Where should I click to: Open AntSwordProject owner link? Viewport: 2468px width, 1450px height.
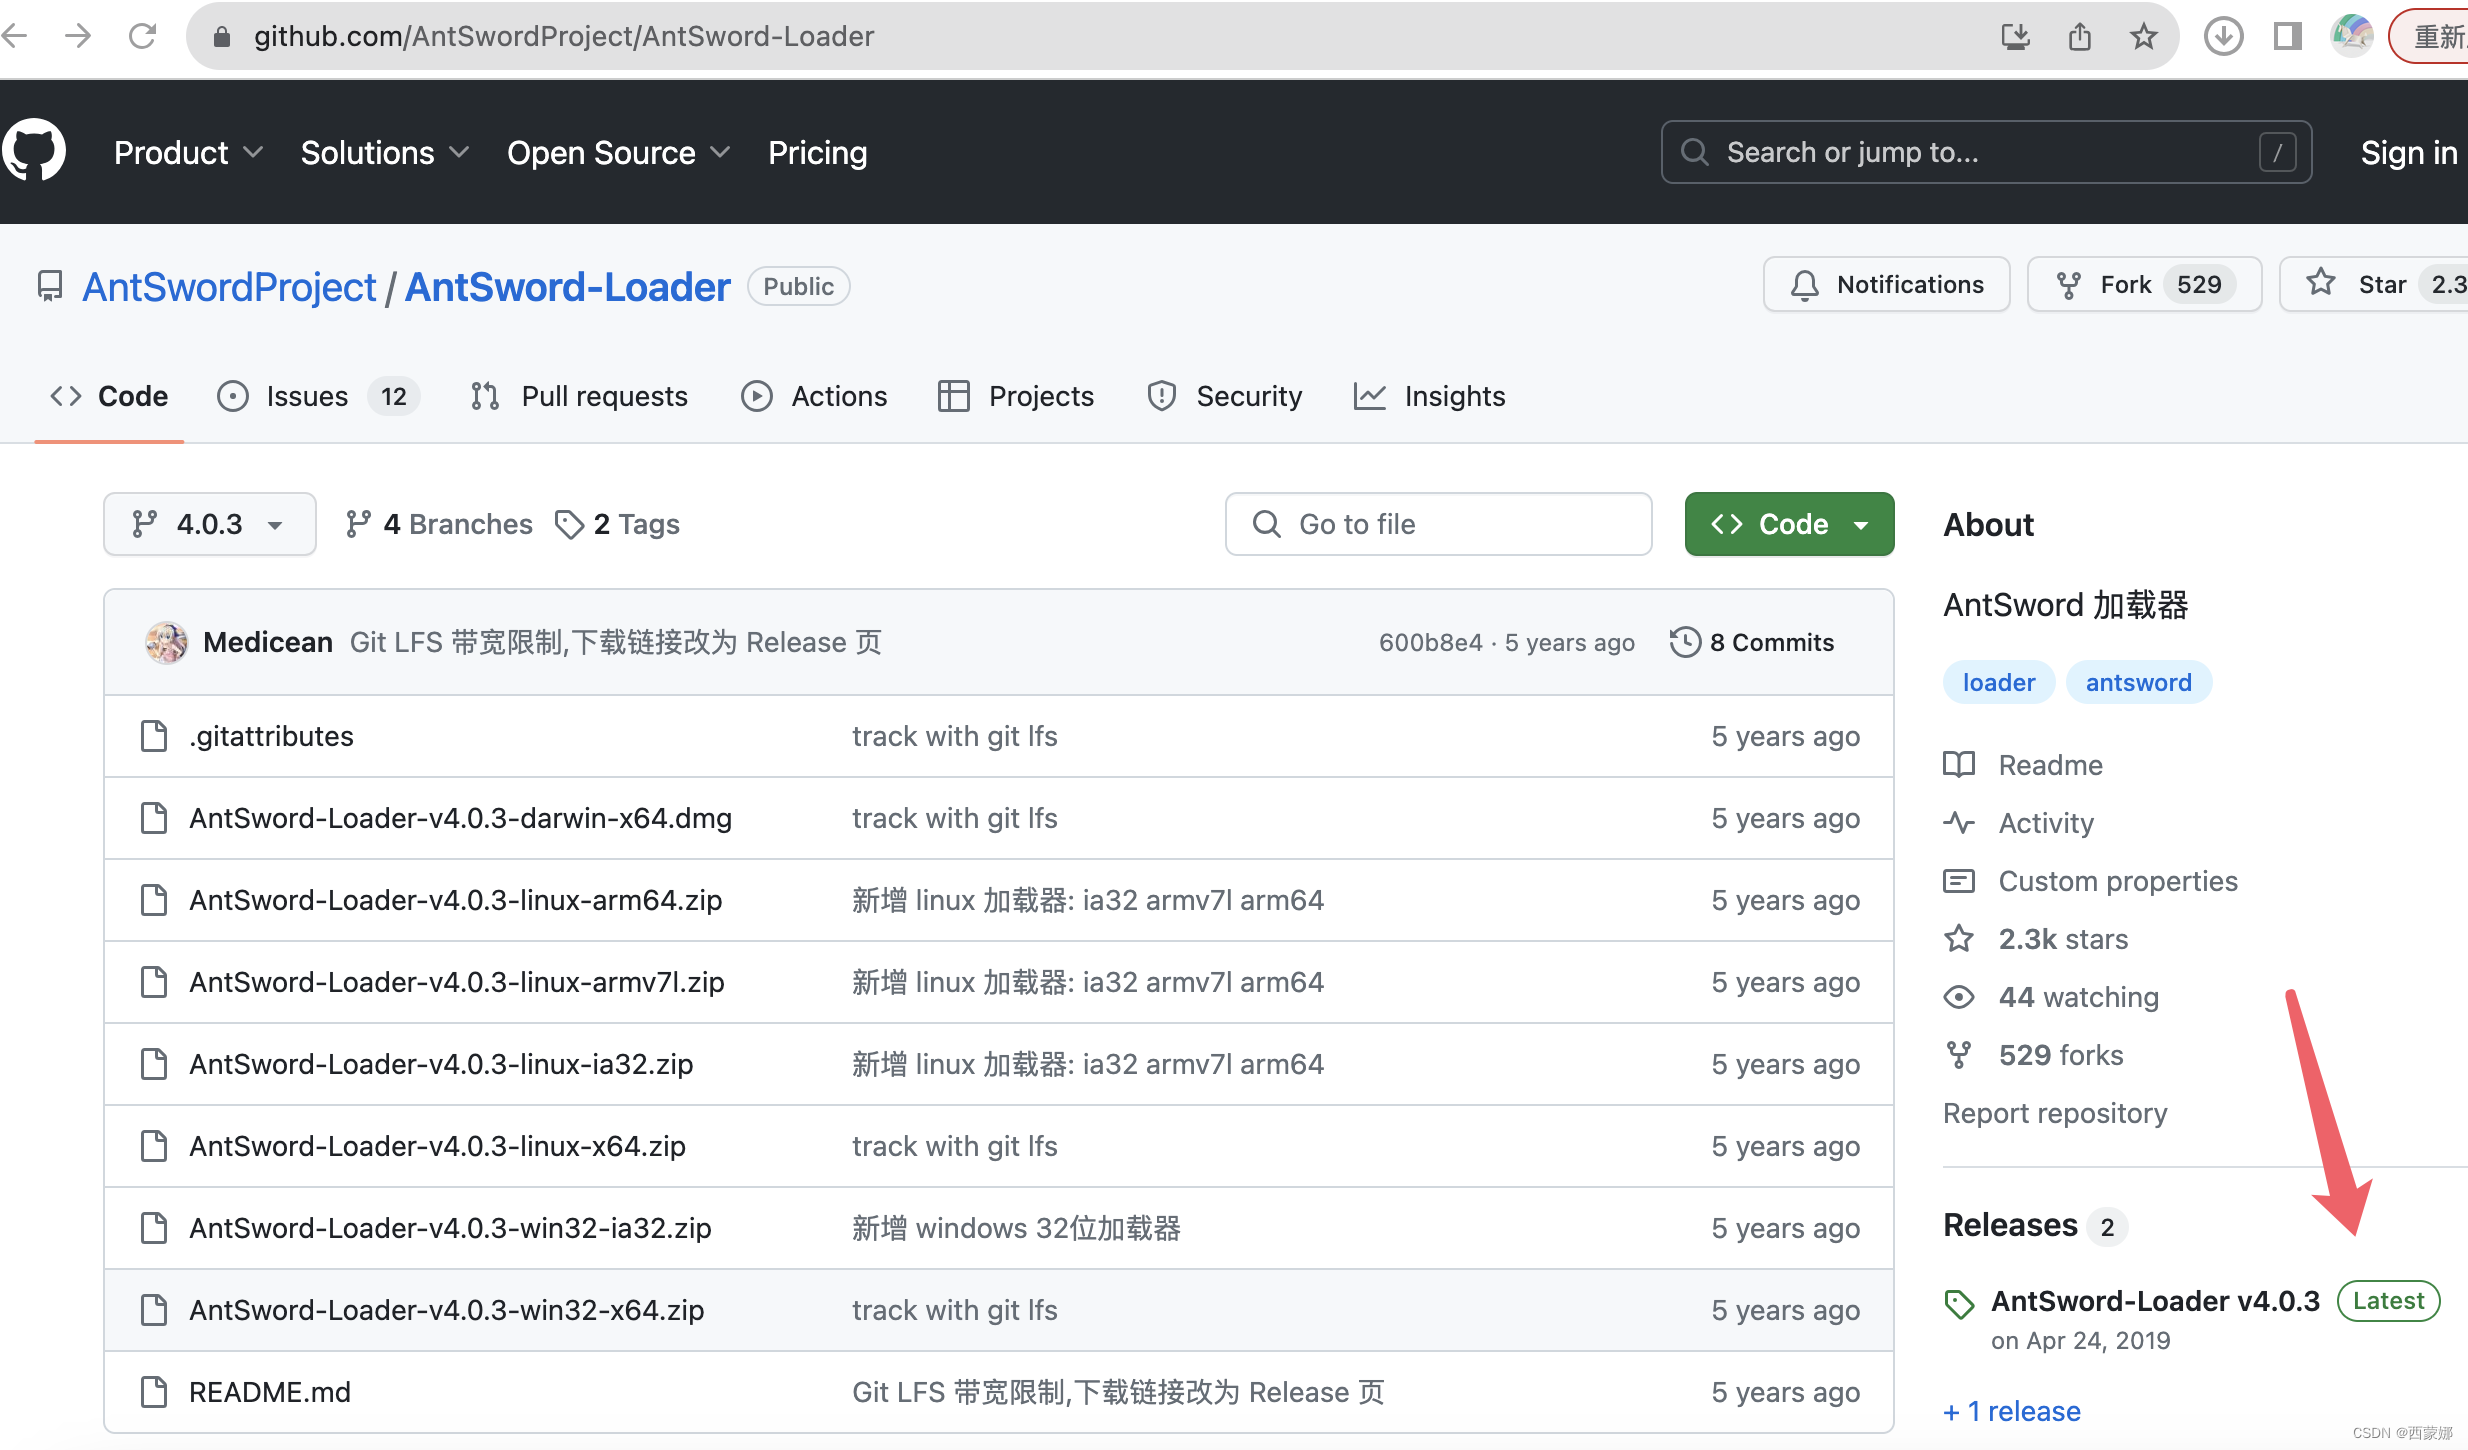point(229,287)
